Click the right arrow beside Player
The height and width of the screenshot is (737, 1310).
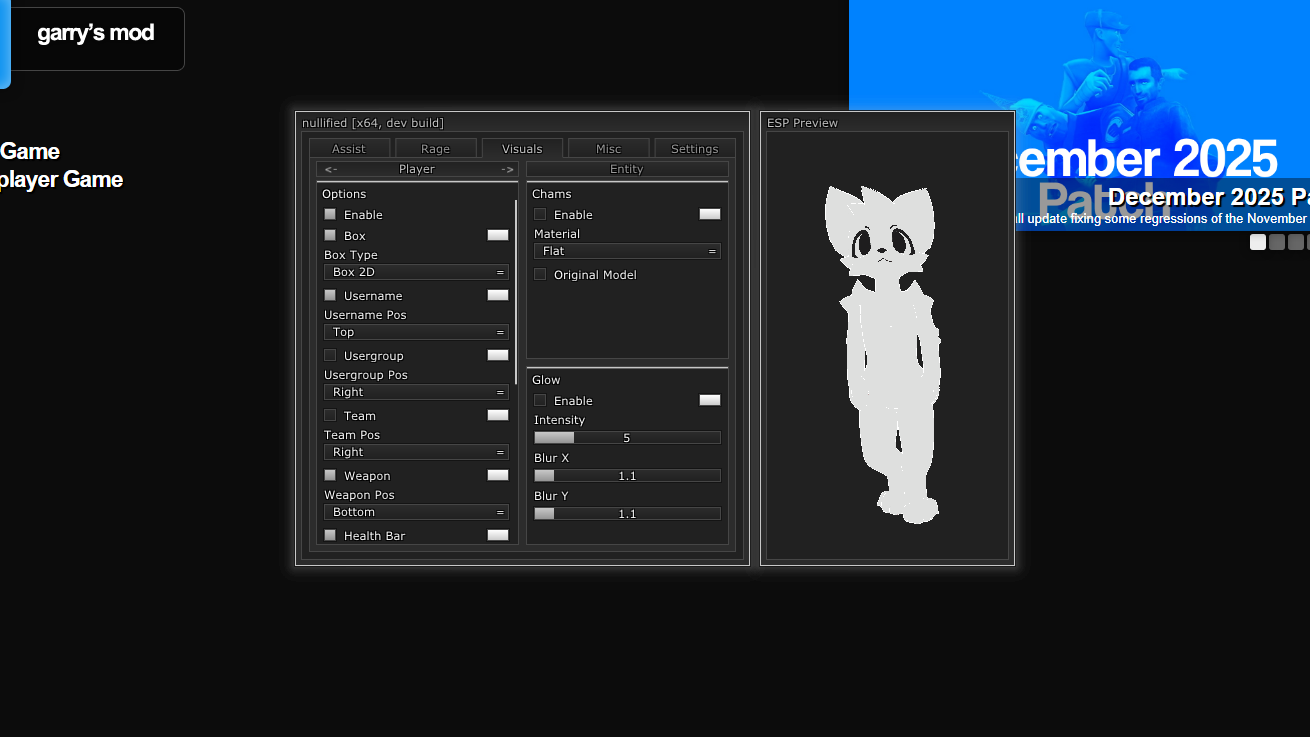click(507, 170)
